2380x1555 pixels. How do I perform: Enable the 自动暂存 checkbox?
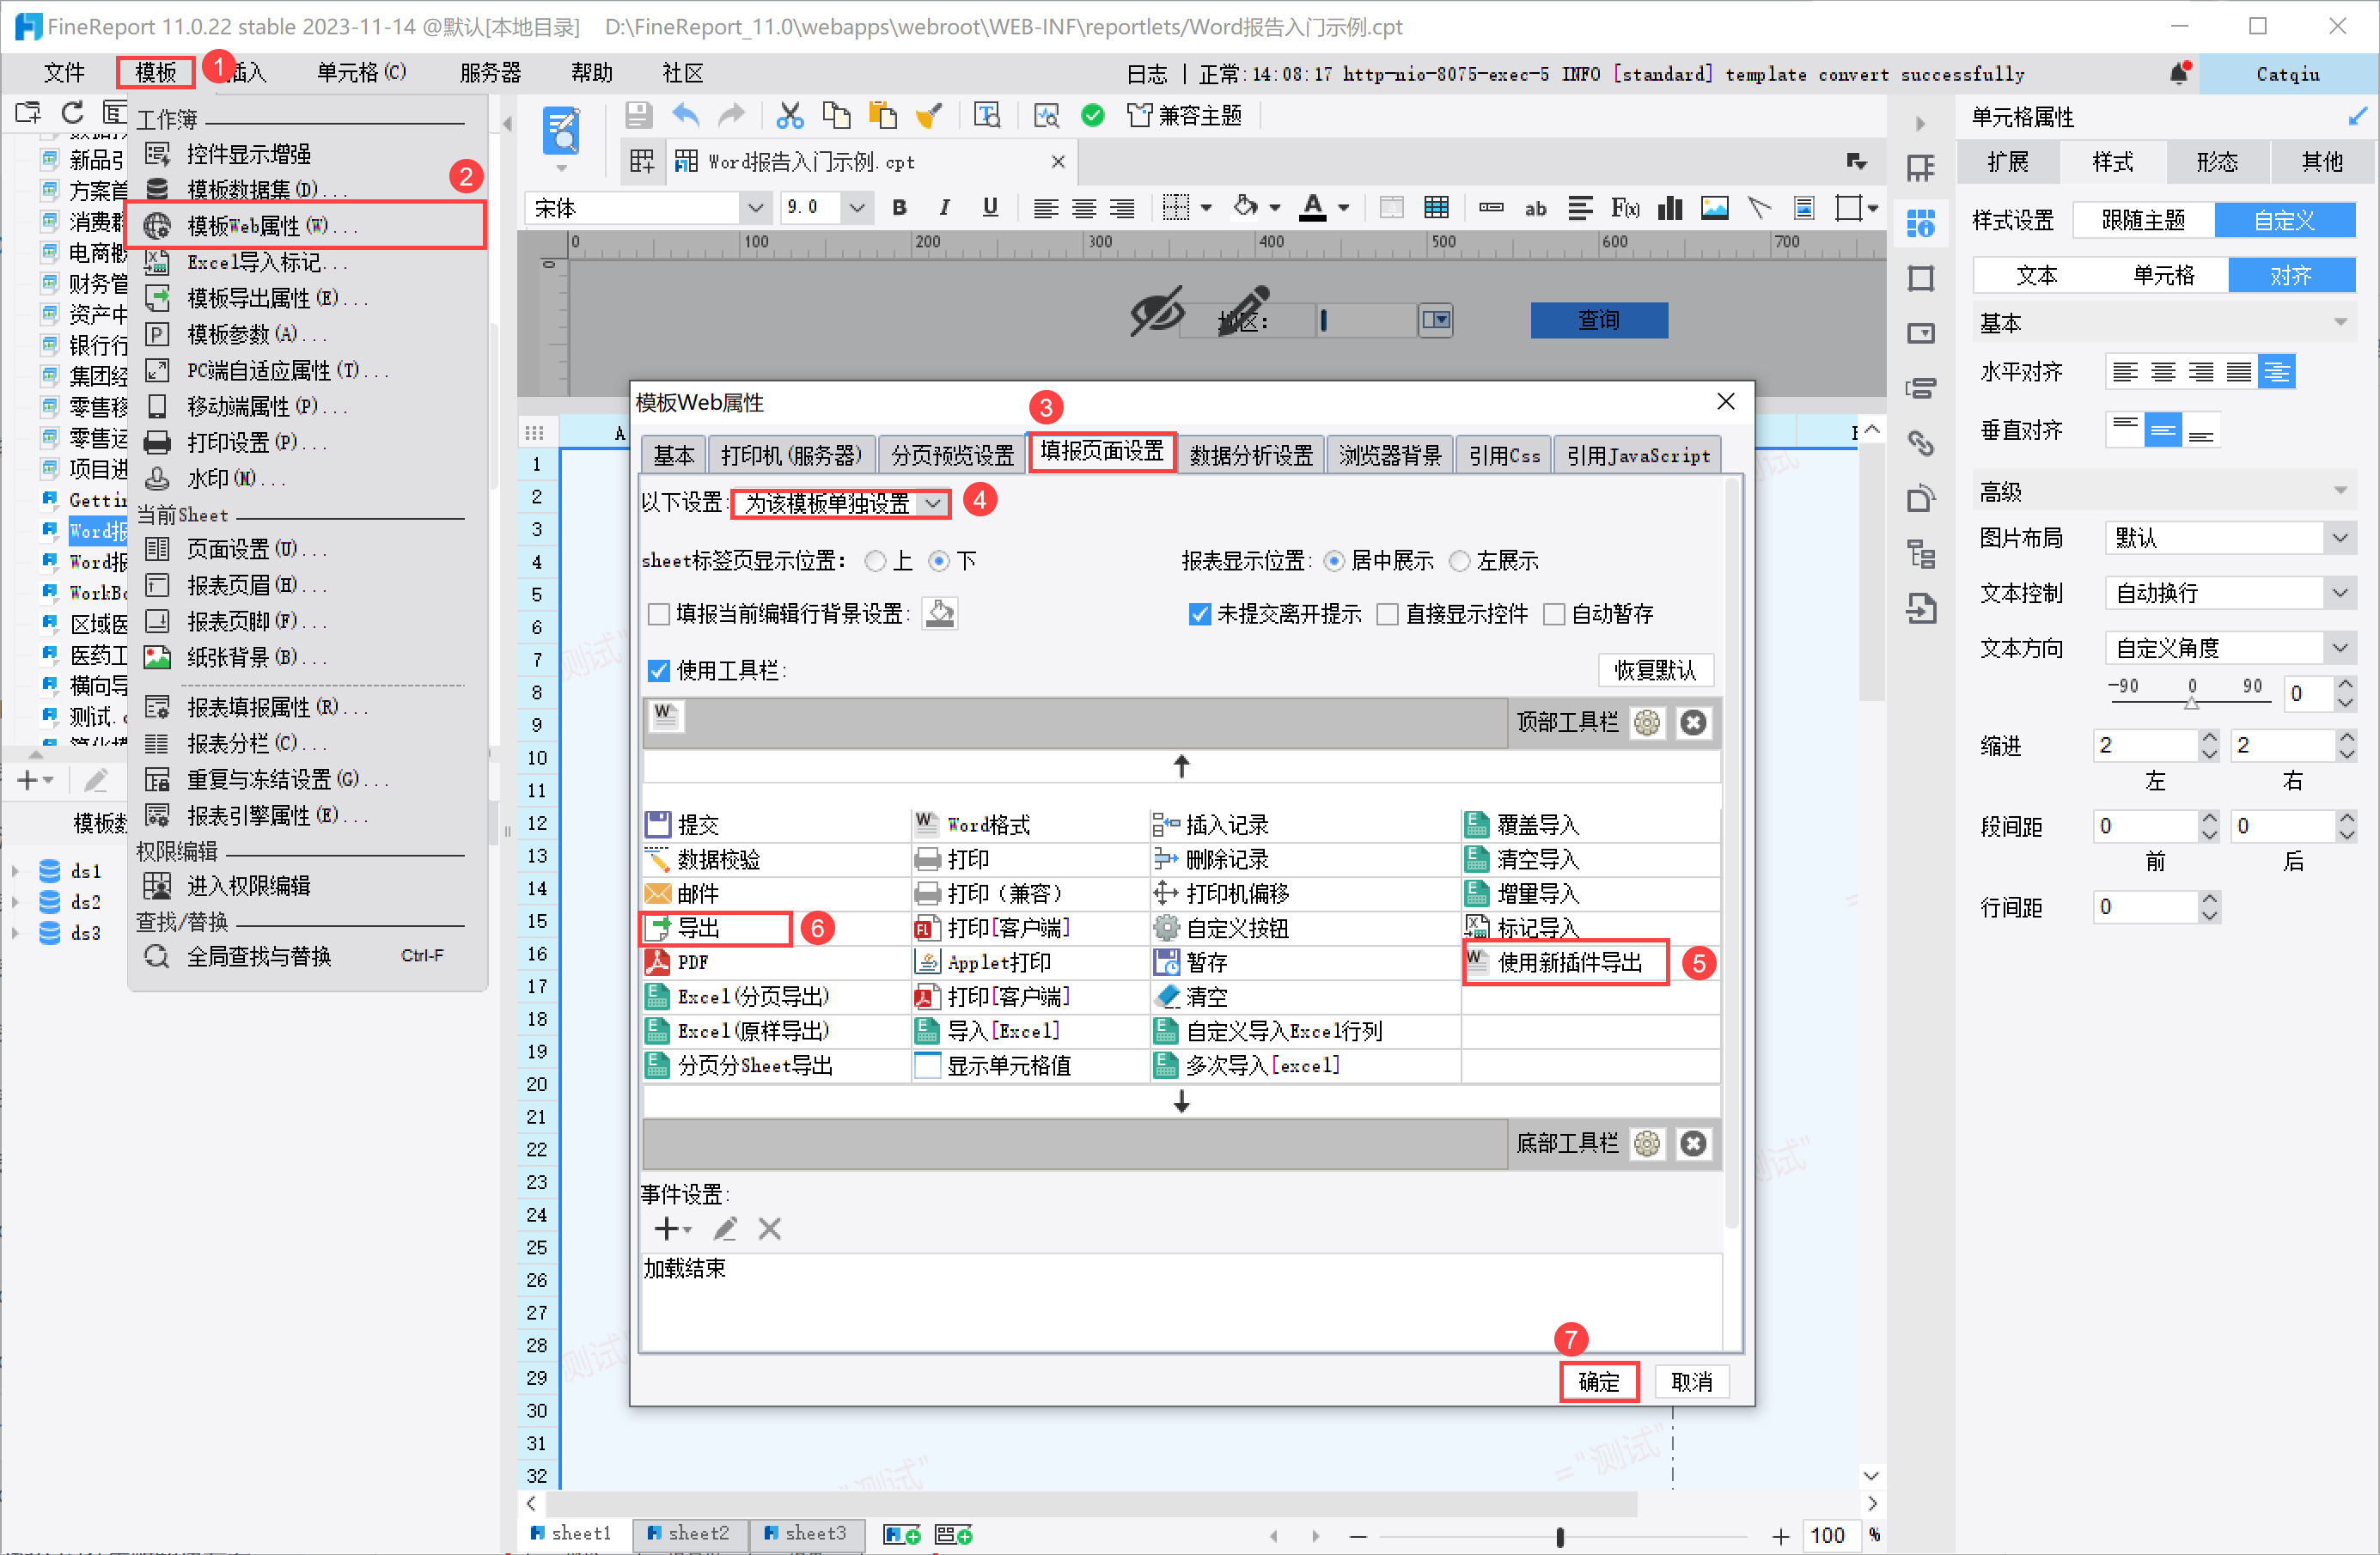(x=1554, y=614)
